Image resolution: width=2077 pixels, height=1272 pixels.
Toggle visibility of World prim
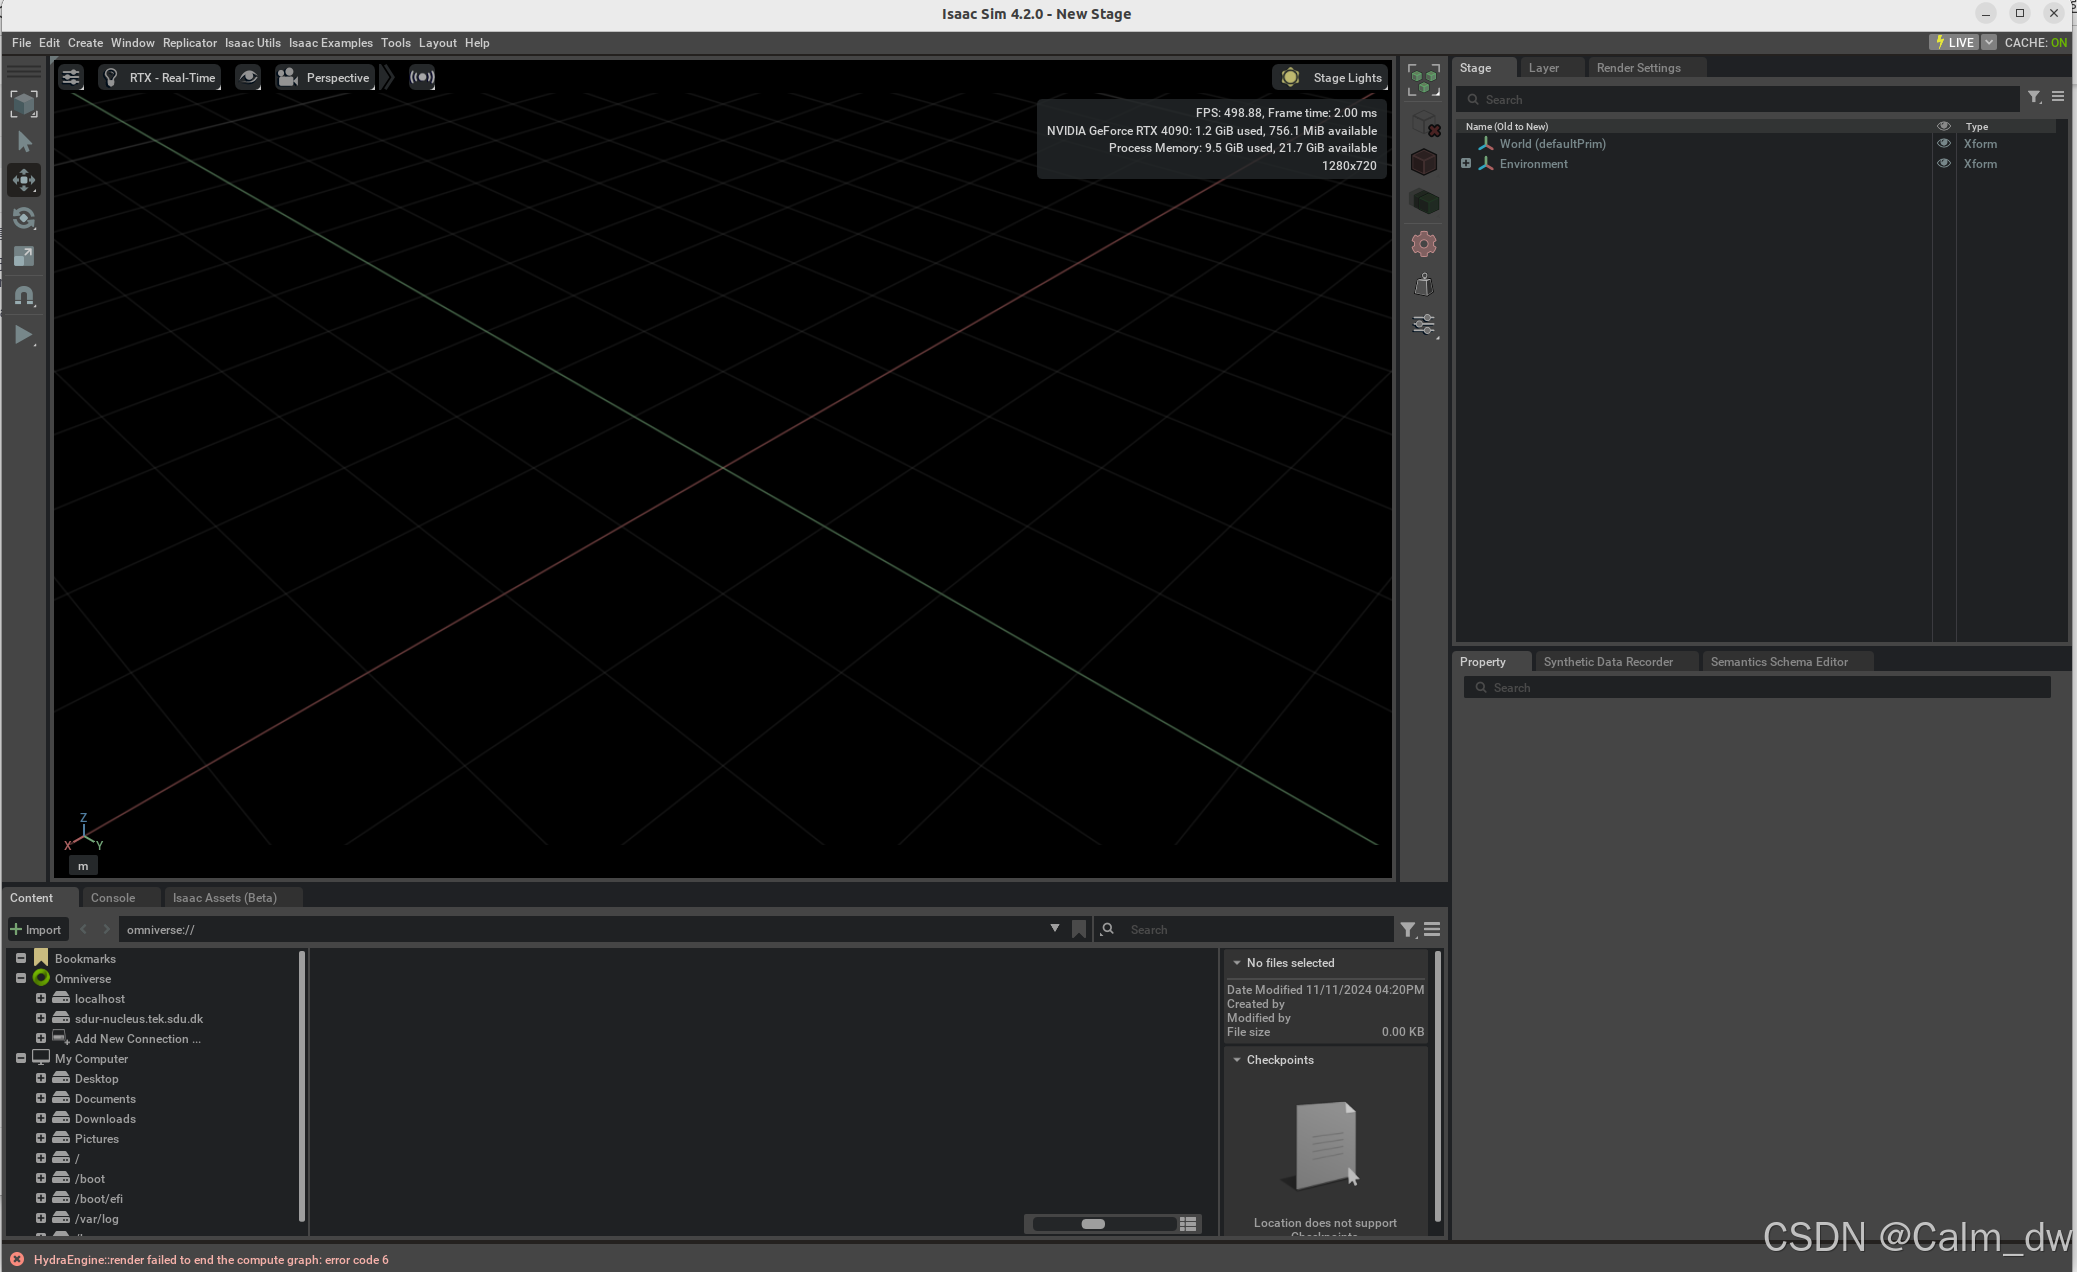click(1944, 144)
